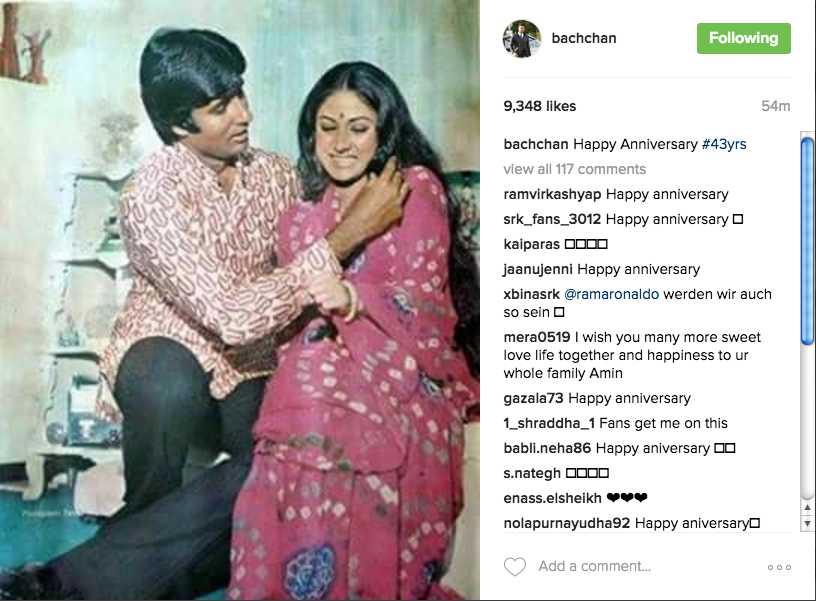Open nolapurnayudha92's commenter profile
This screenshot has height=601, width=816.
(567, 523)
